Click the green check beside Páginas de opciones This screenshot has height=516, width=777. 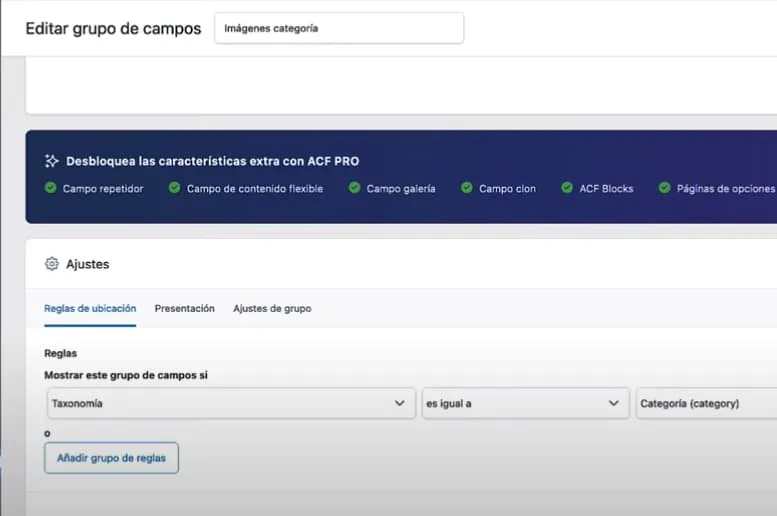coord(665,188)
